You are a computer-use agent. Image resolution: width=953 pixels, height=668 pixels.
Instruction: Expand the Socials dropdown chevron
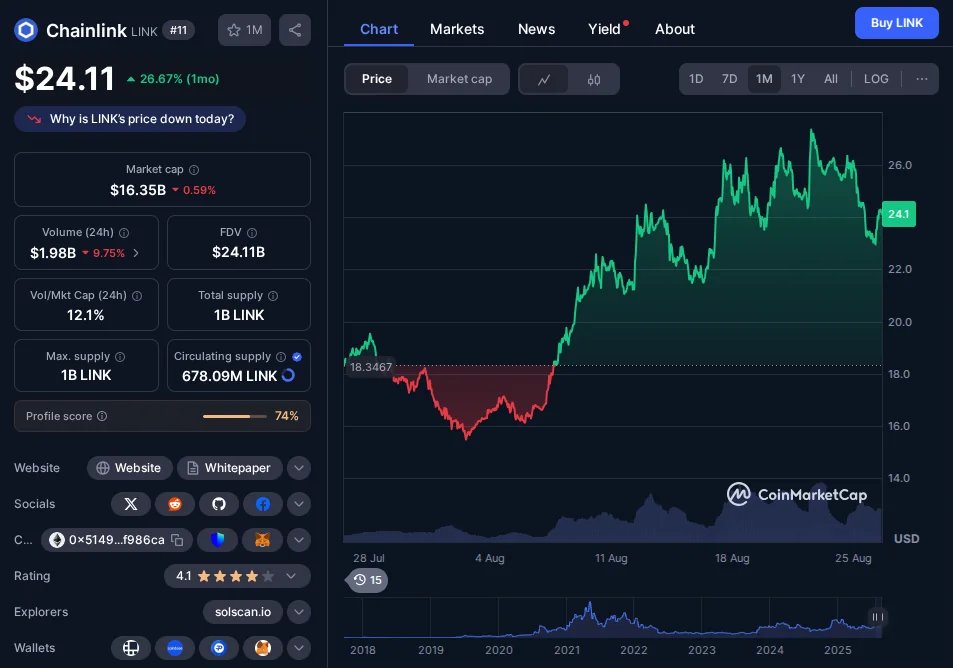click(298, 504)
